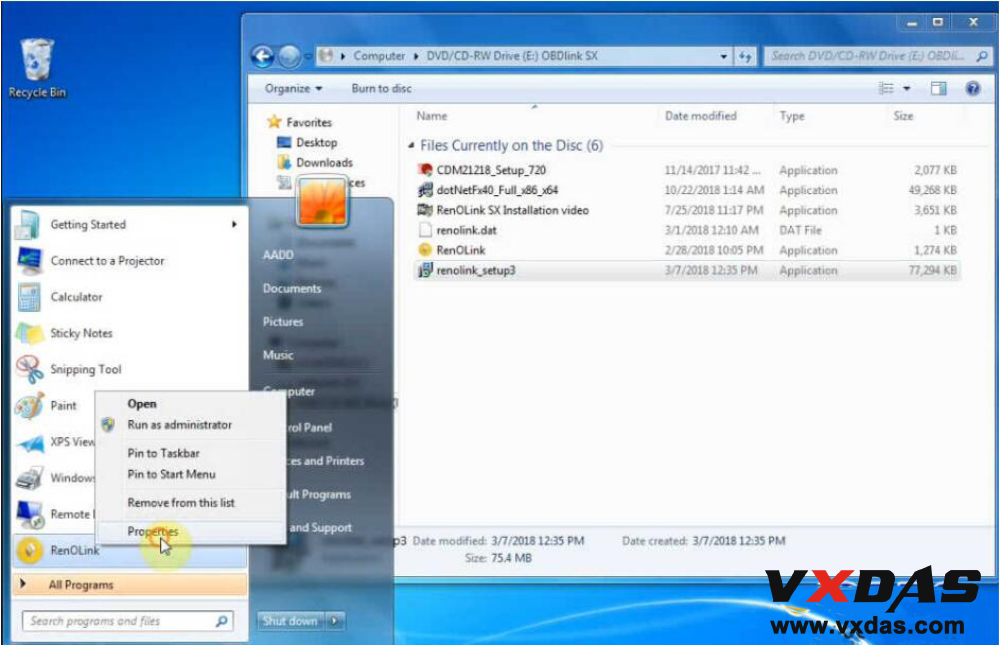Select Pin to Taskbar

pyautogui.click(x=163, y=453)
